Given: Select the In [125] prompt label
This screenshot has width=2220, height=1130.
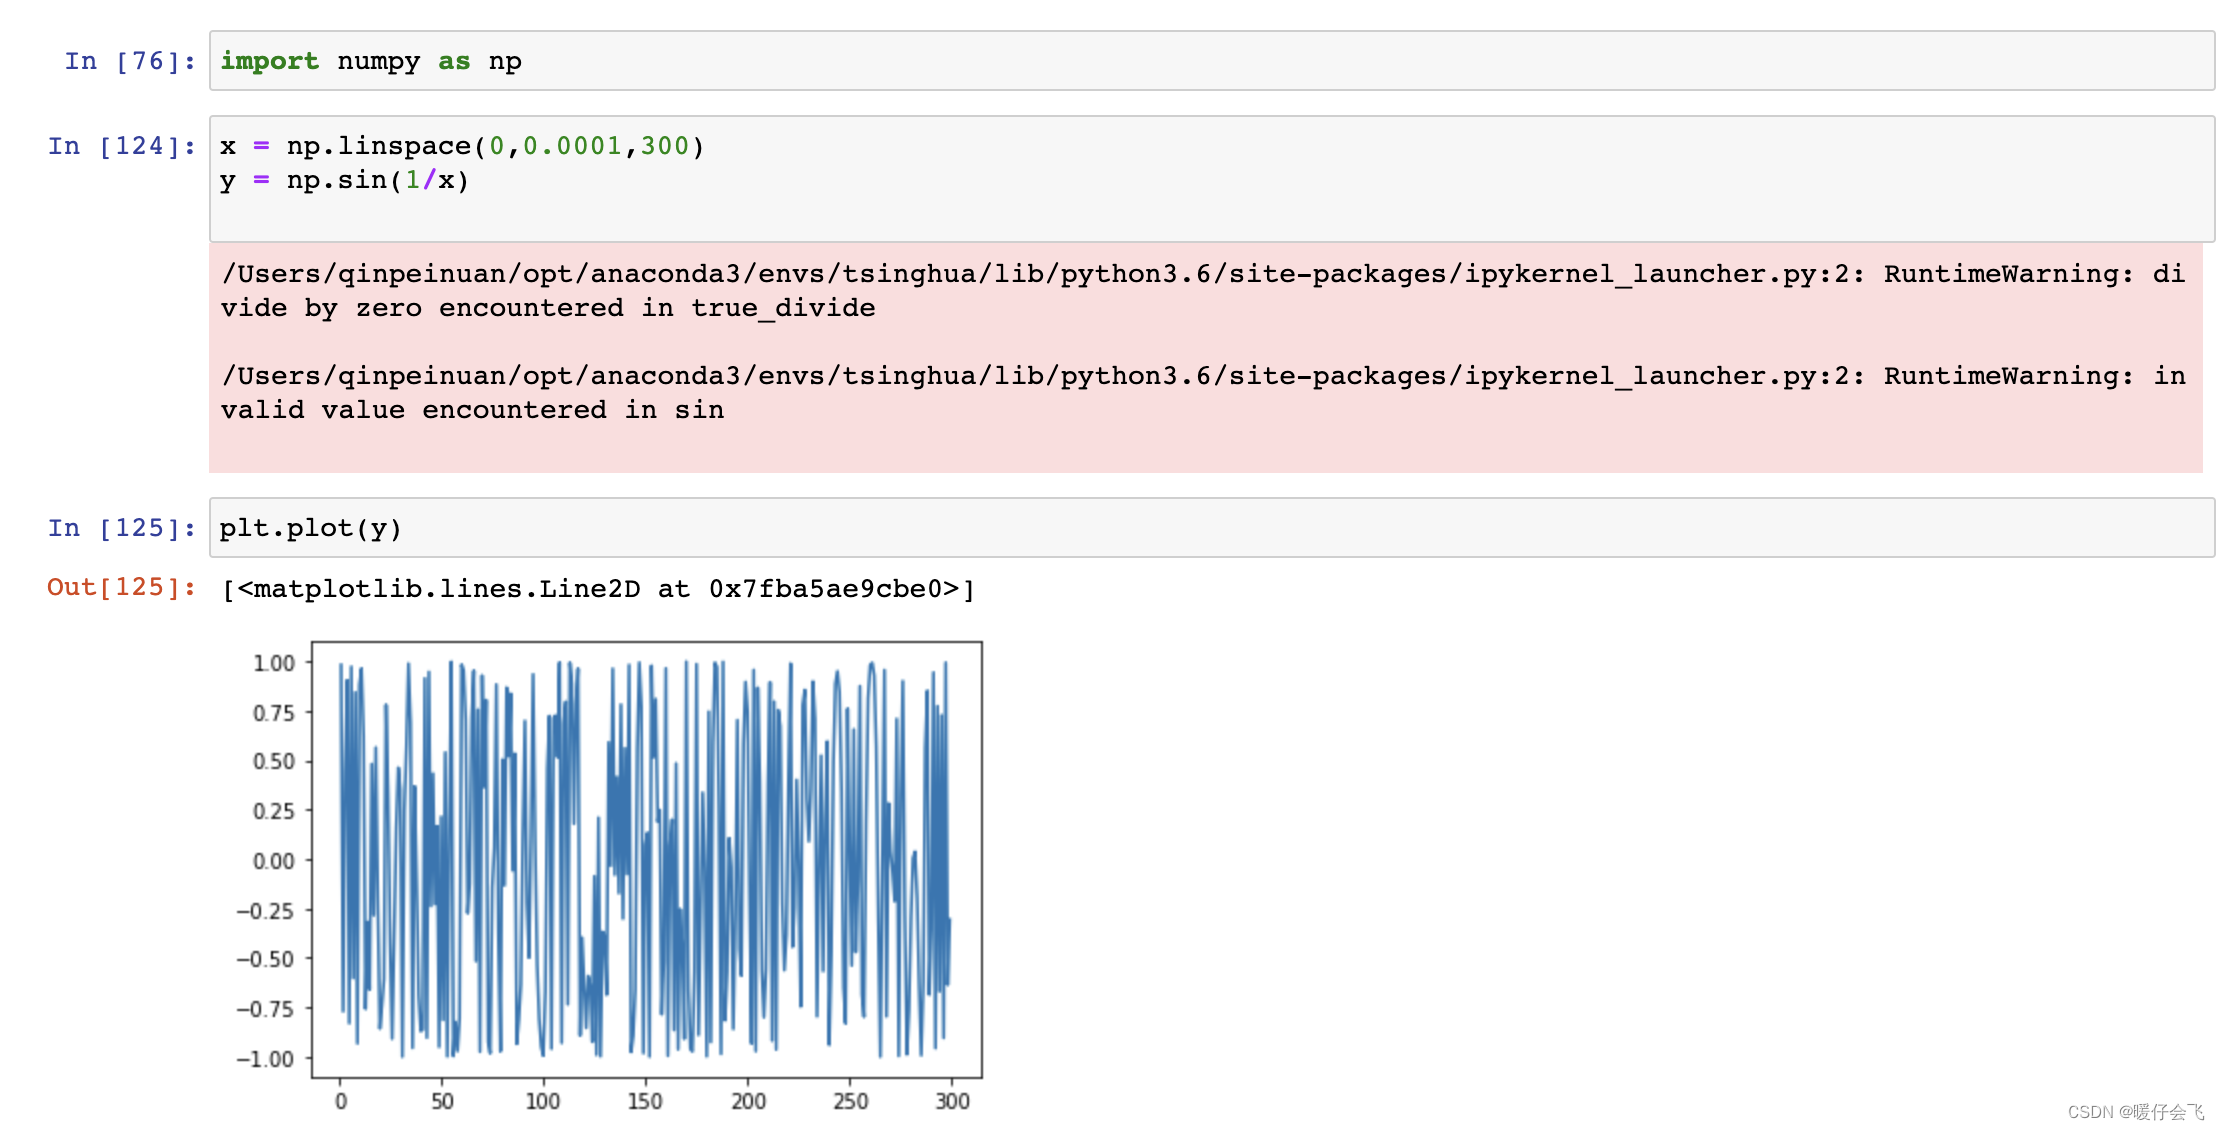Looking at the screenshot, I should 122,528.
